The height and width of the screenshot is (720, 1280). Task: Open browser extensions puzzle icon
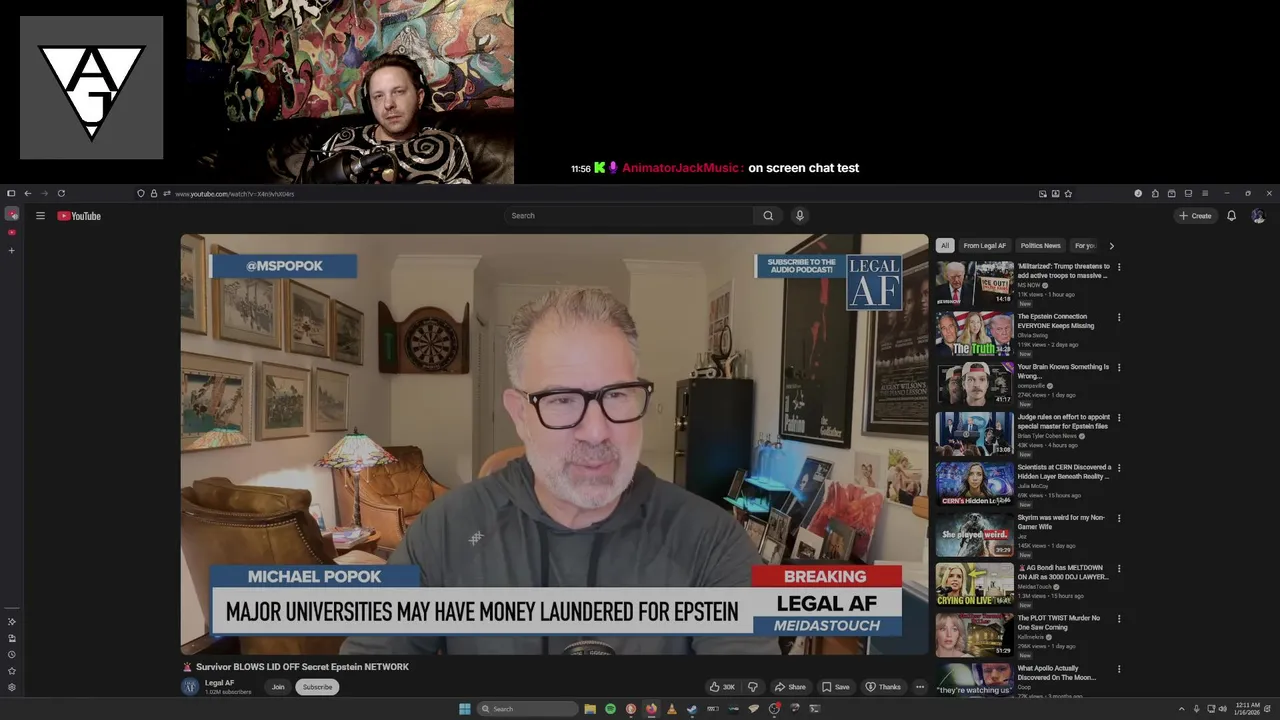1155,193
